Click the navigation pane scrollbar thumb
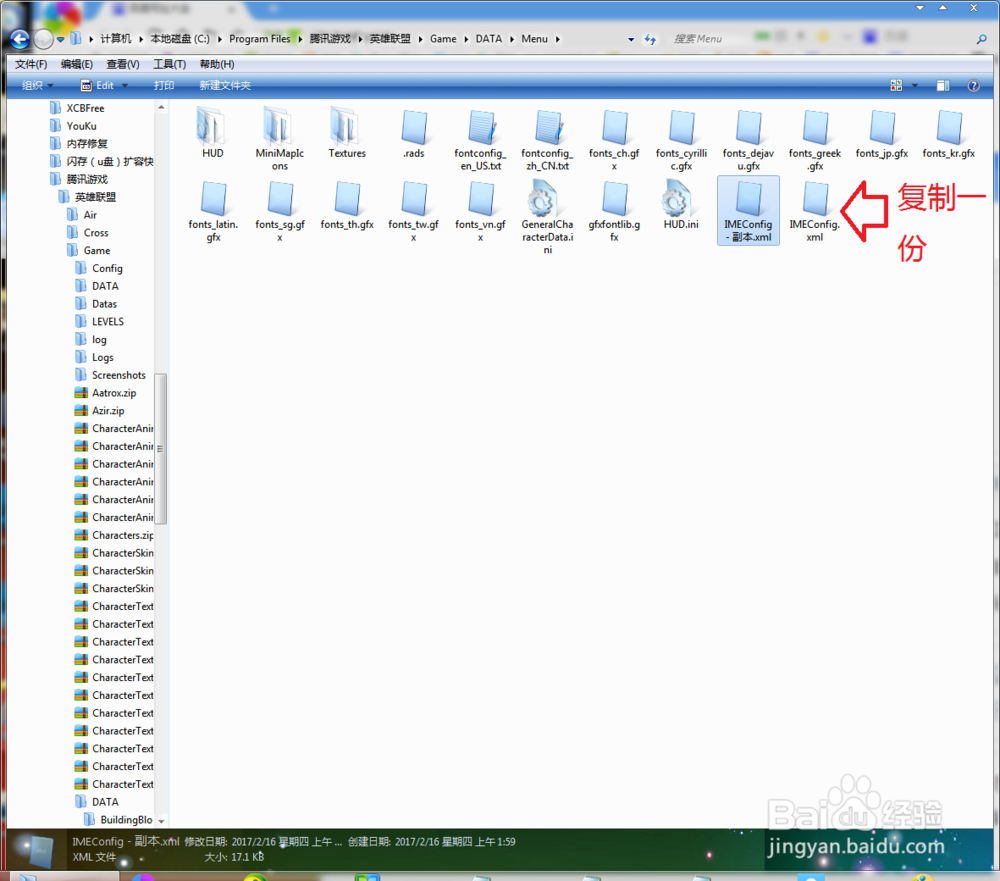This screenshot has width=1000, height=881. (161, 448)
